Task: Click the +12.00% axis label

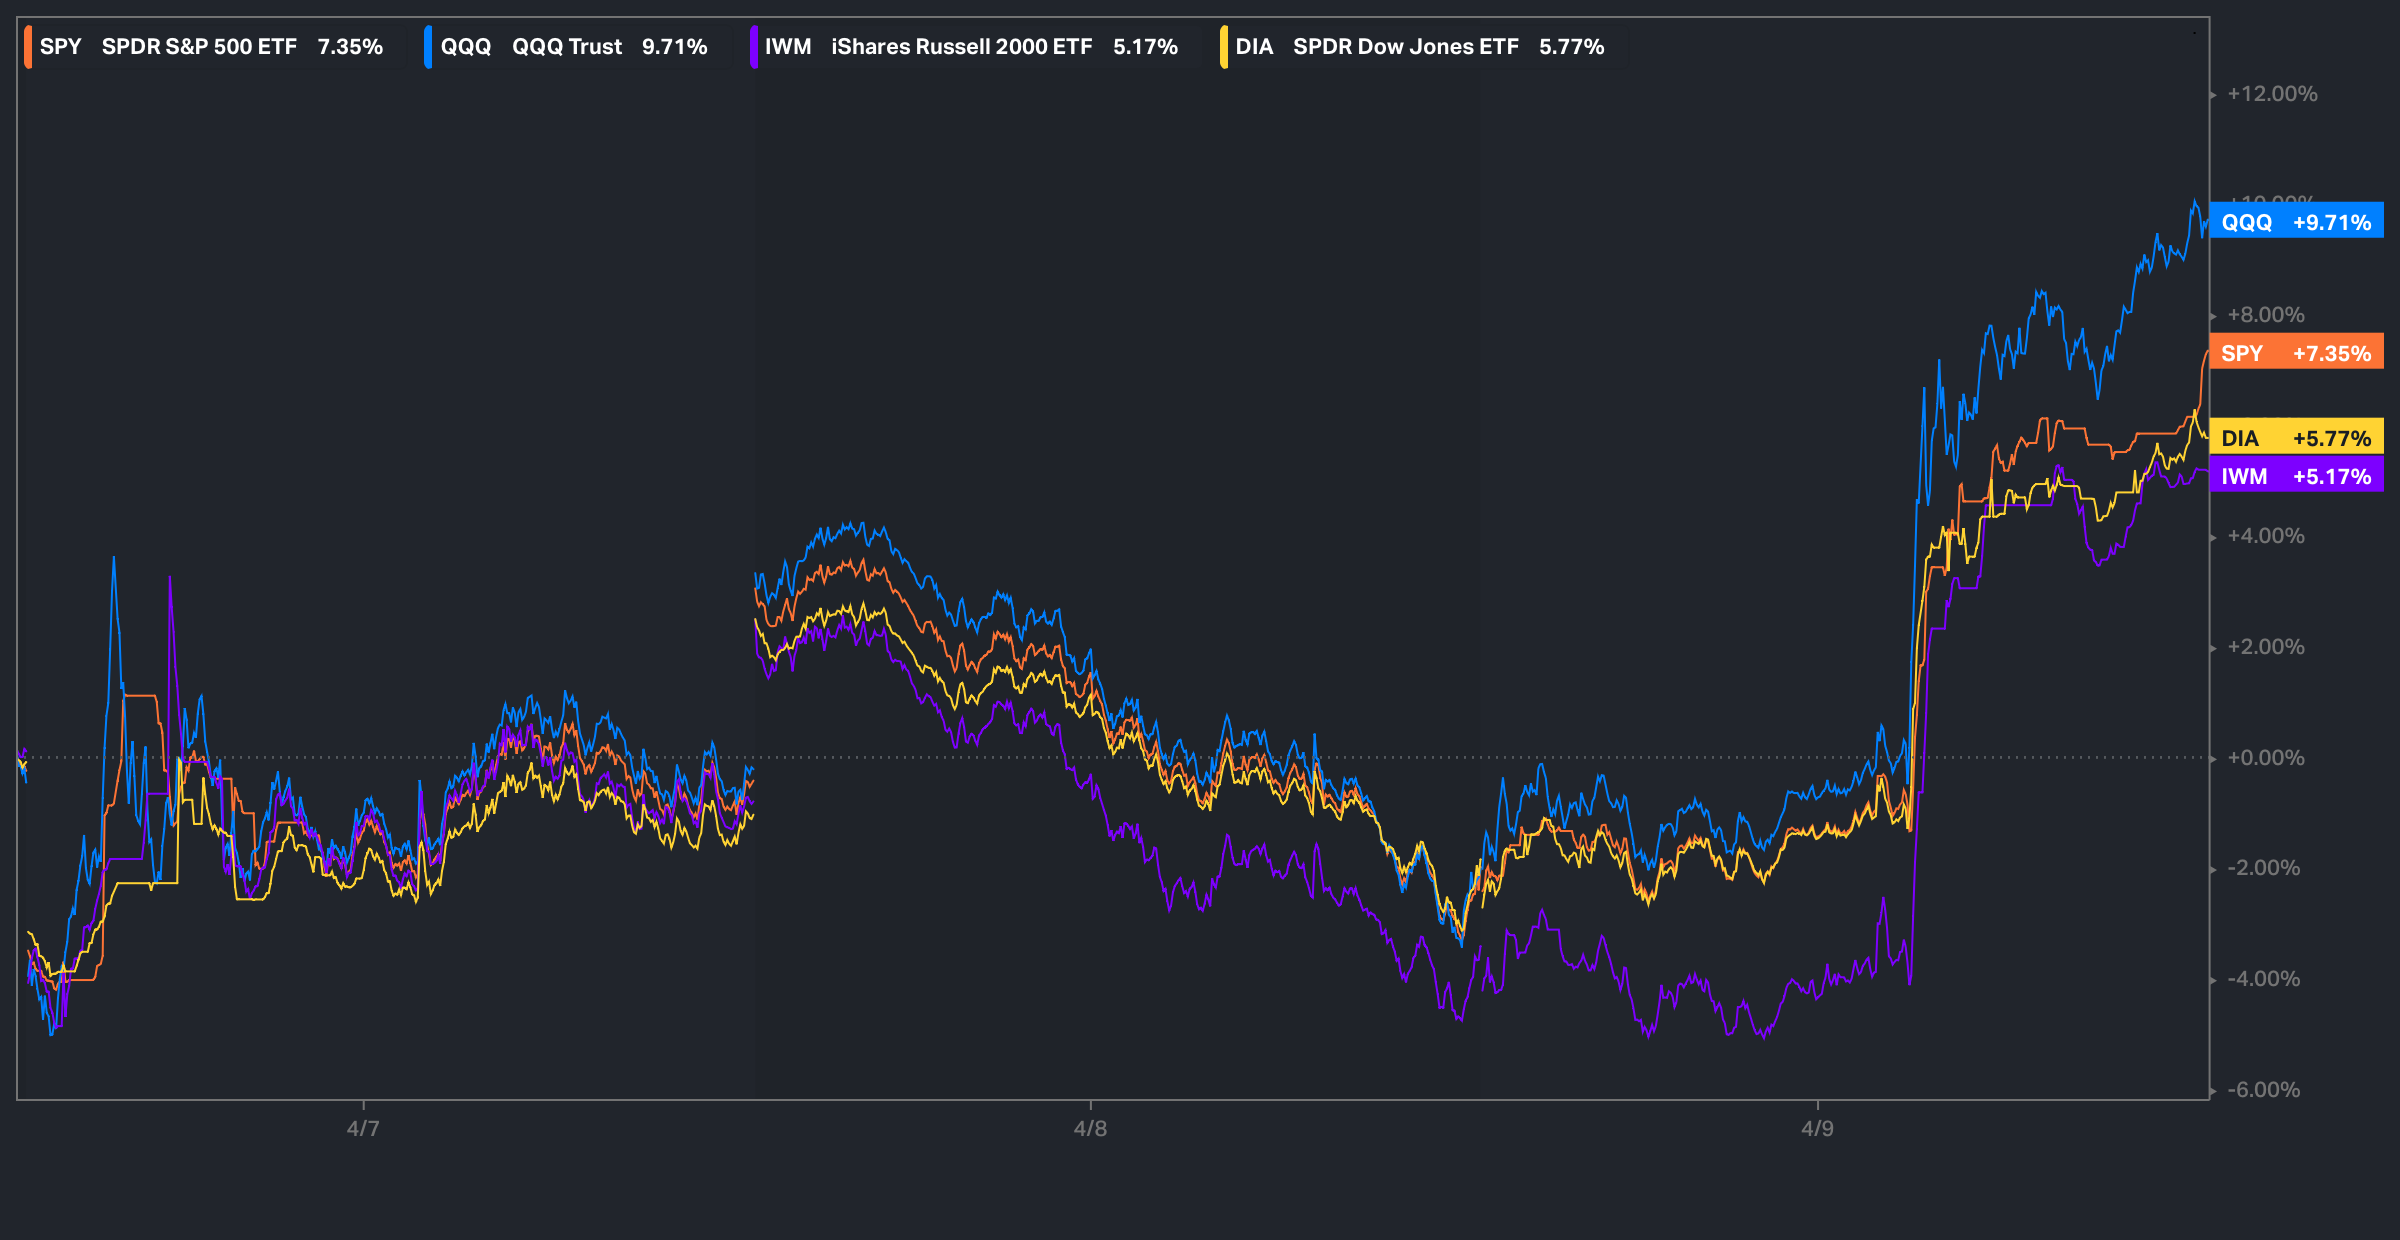Action: pyautogui.click(x=2272, y=94)
